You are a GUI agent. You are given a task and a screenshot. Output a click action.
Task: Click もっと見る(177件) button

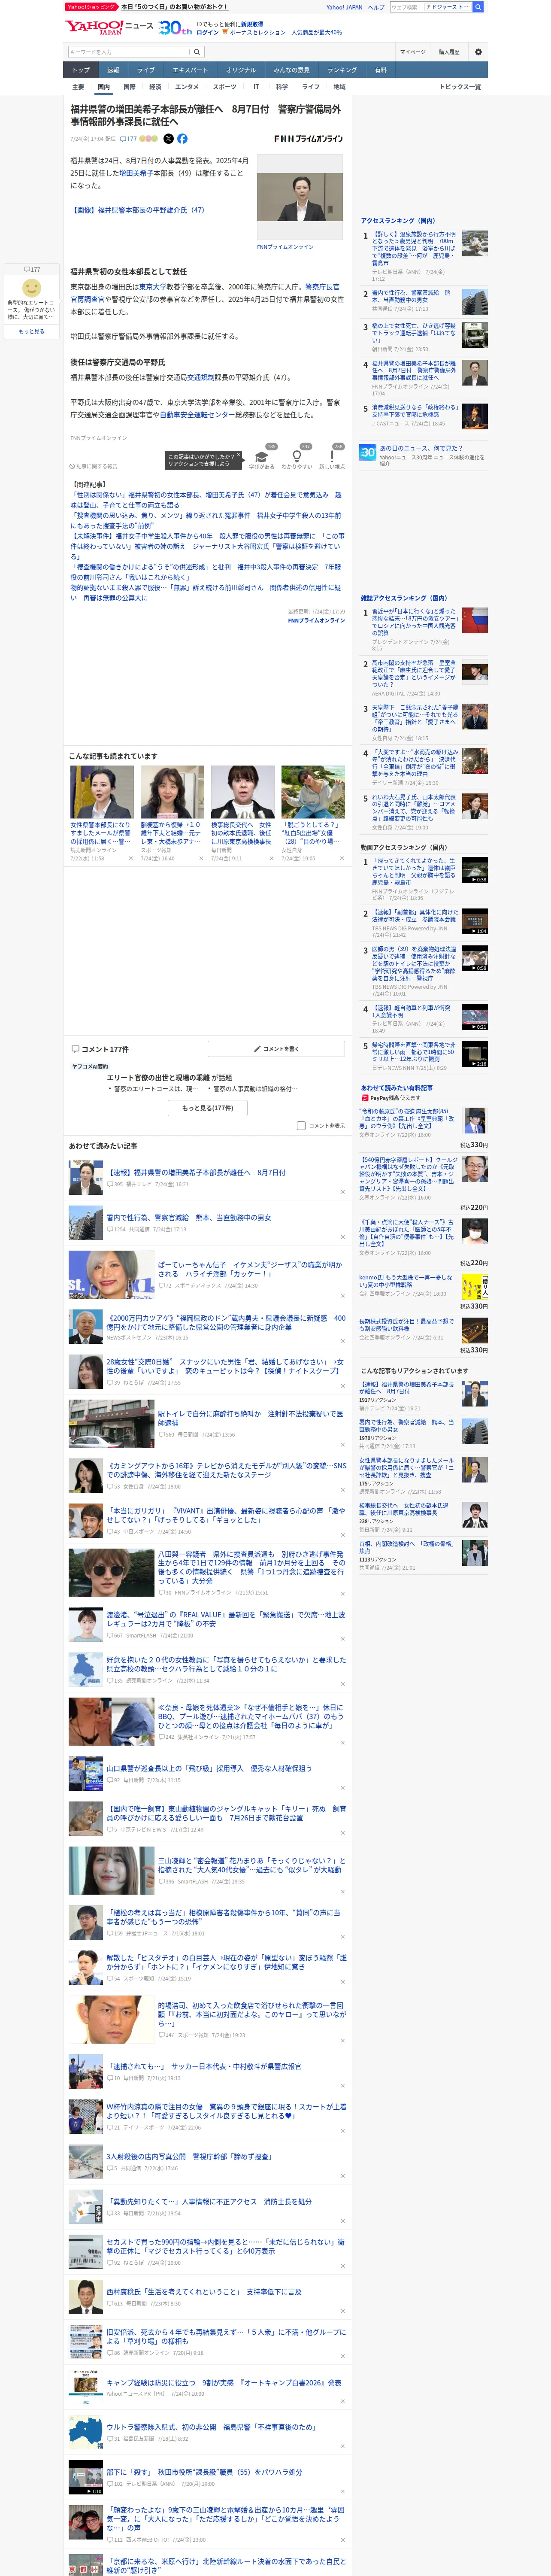pos(208,1108)
